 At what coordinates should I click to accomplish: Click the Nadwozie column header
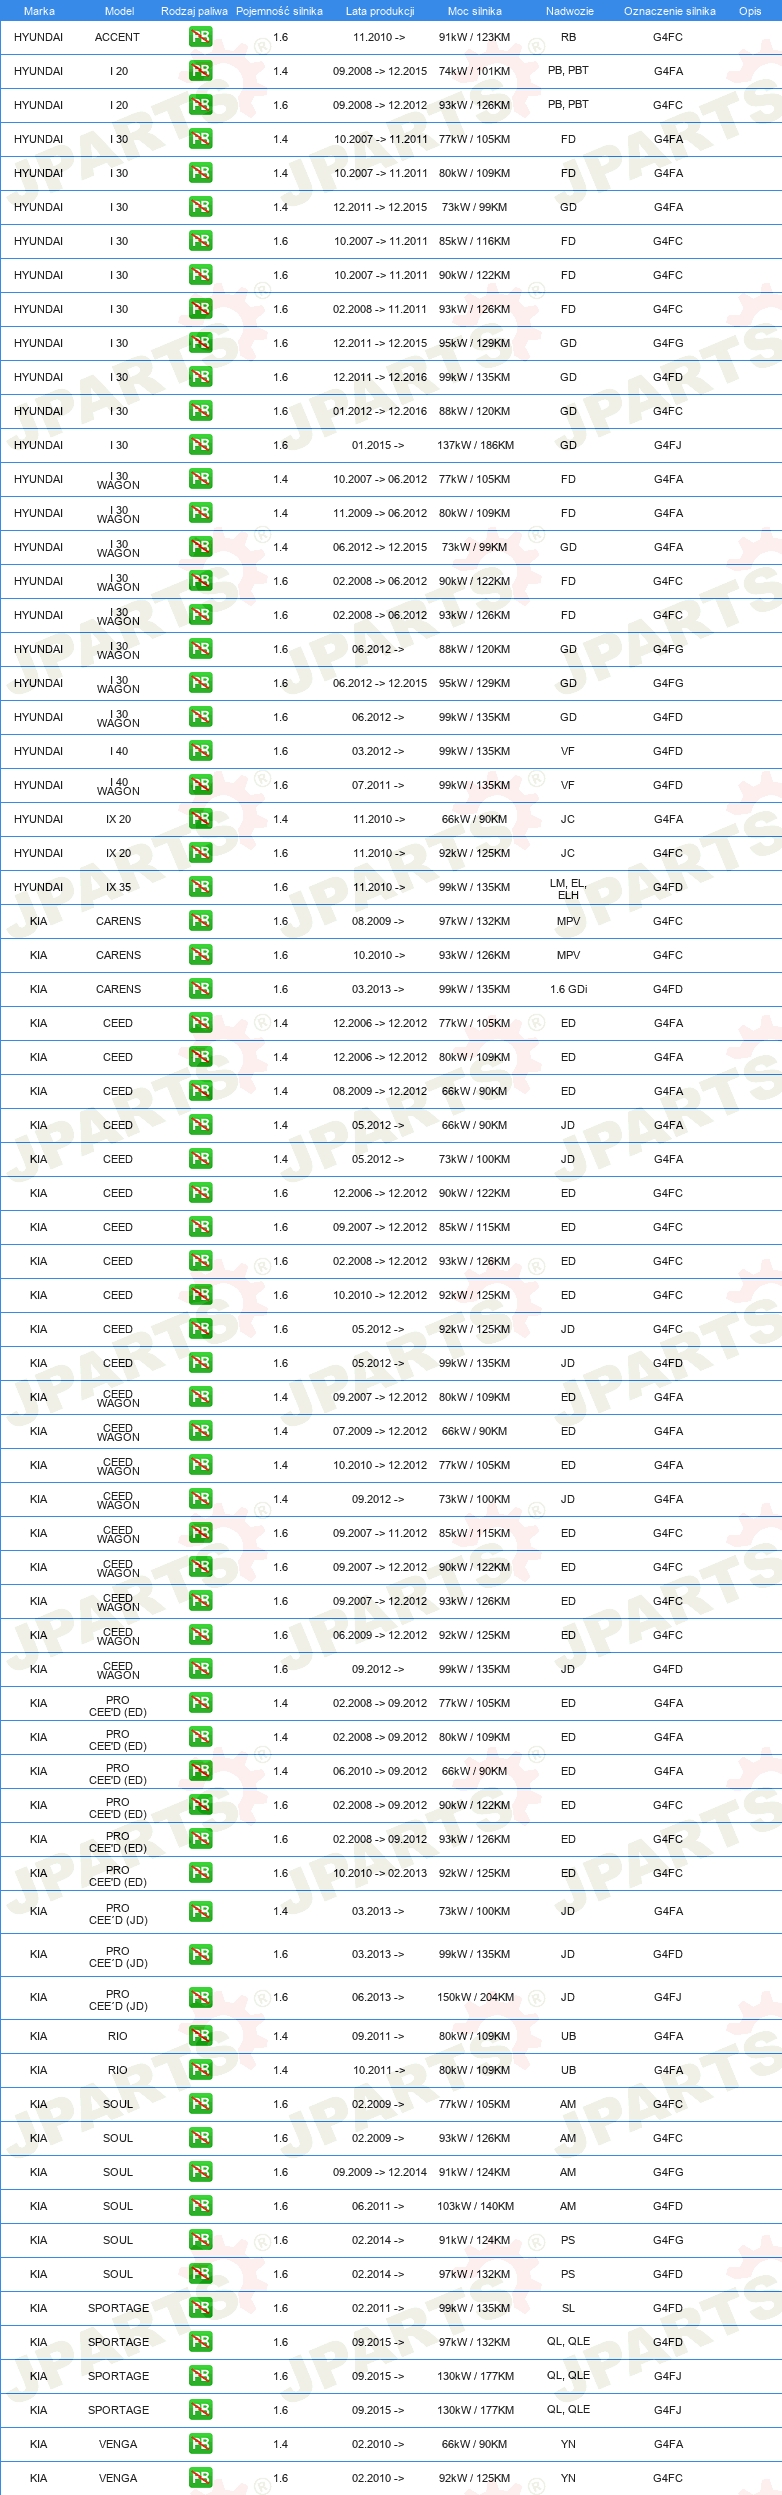coord(570,11)
